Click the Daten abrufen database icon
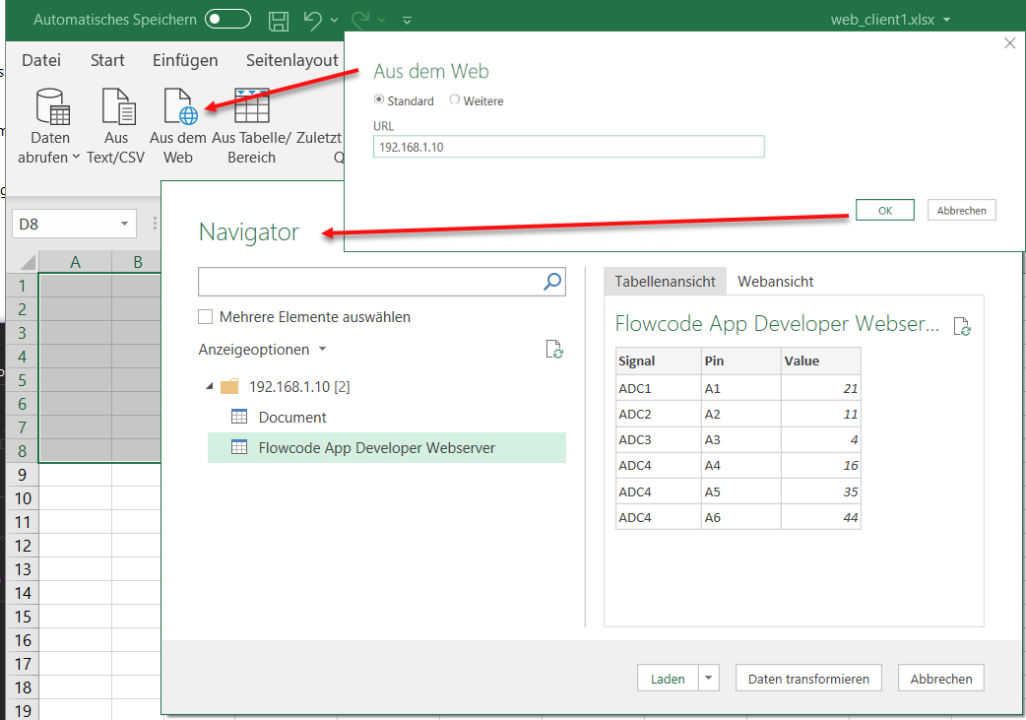Image resolution: width=1026 pixels, height=720 pixels. pos(51,107)
